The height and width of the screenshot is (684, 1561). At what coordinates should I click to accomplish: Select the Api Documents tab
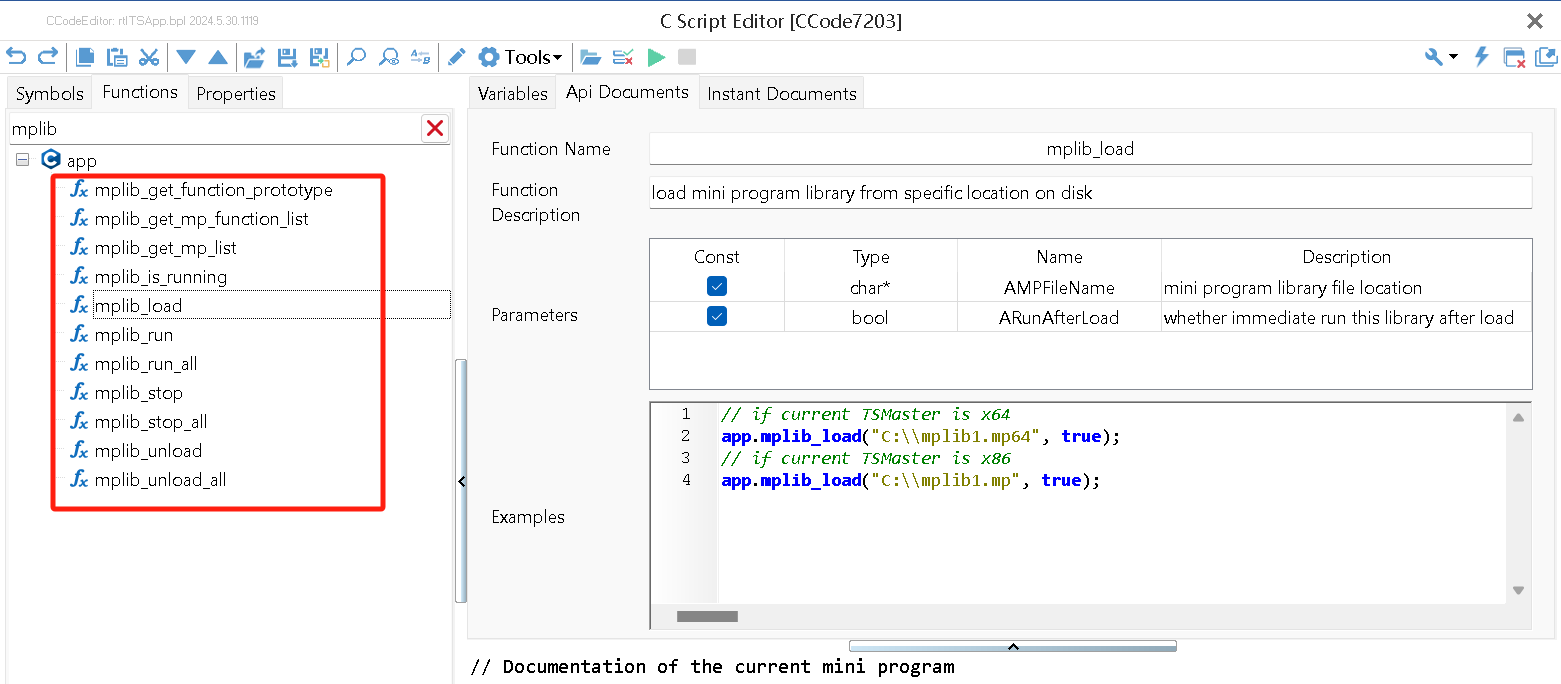[x=627, y=92]
